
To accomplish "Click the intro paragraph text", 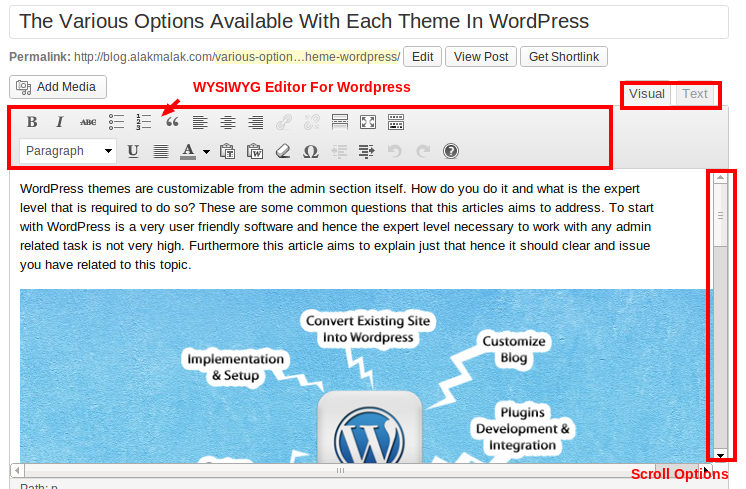I will (337, 226).
